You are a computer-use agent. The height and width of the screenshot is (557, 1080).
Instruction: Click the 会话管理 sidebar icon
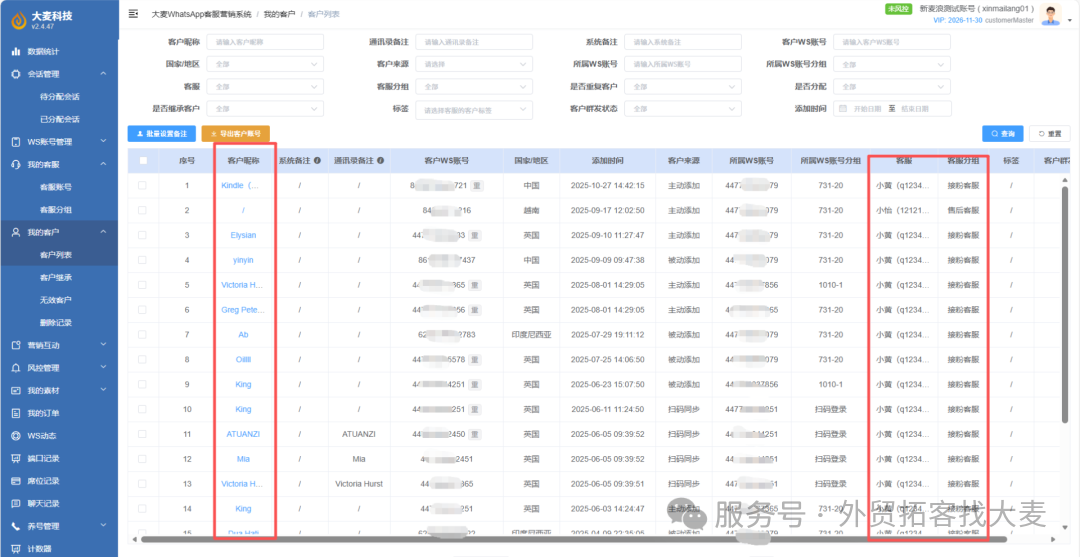pos(15,74)
